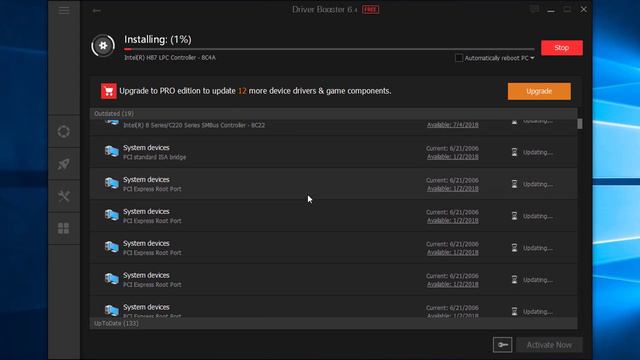Click the red shopping cart icon
This screenshot has height=360, width=640.
coord(109,91)
